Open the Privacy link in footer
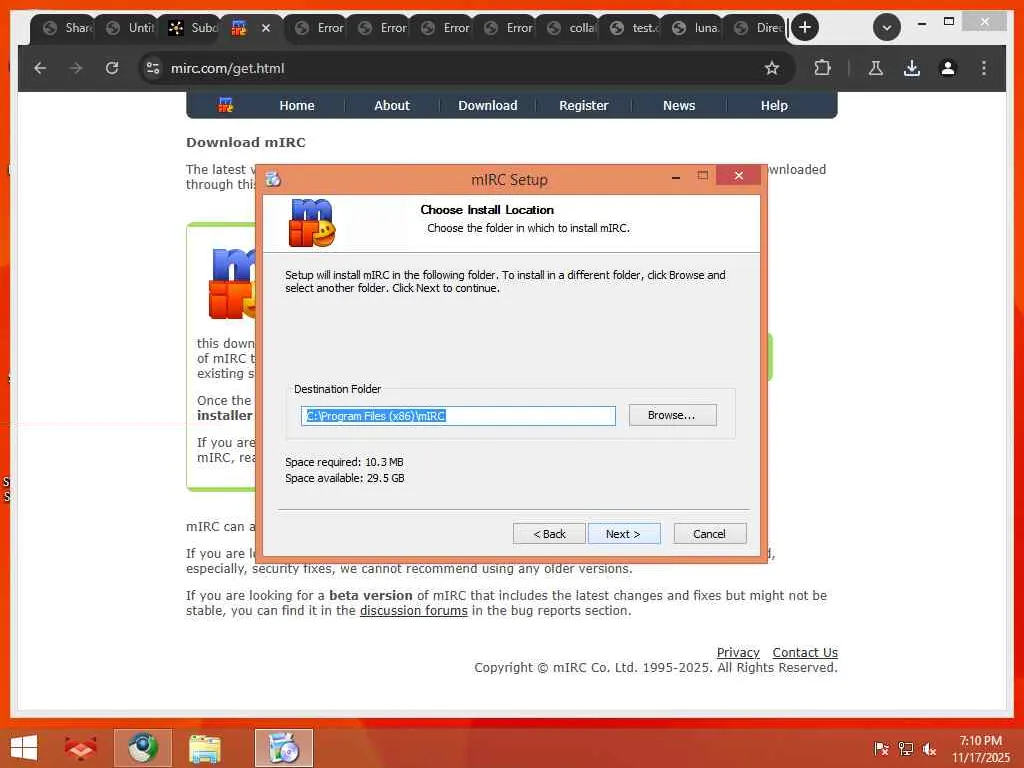Image resolution: width=1024 pixels, height=768 pixels. click(738, 652)
